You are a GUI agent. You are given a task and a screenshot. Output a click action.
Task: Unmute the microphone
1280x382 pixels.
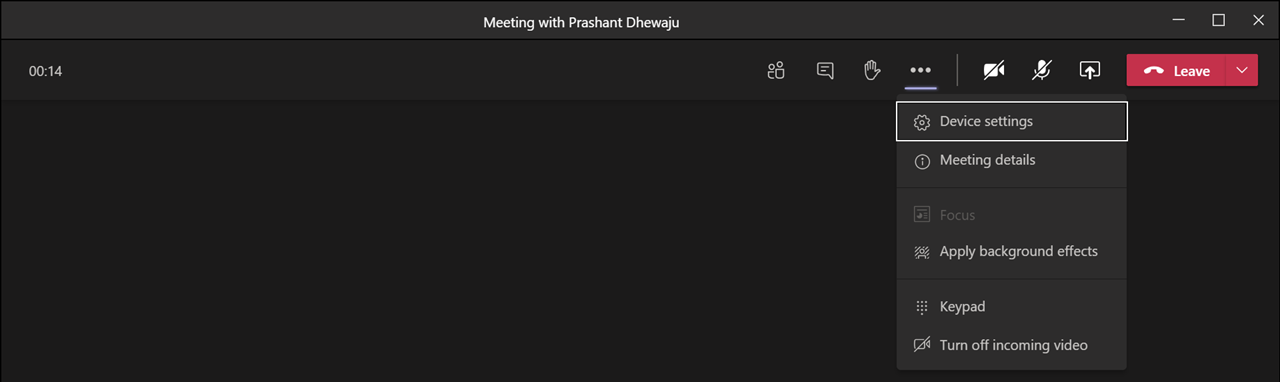[x=1042, y=70]
